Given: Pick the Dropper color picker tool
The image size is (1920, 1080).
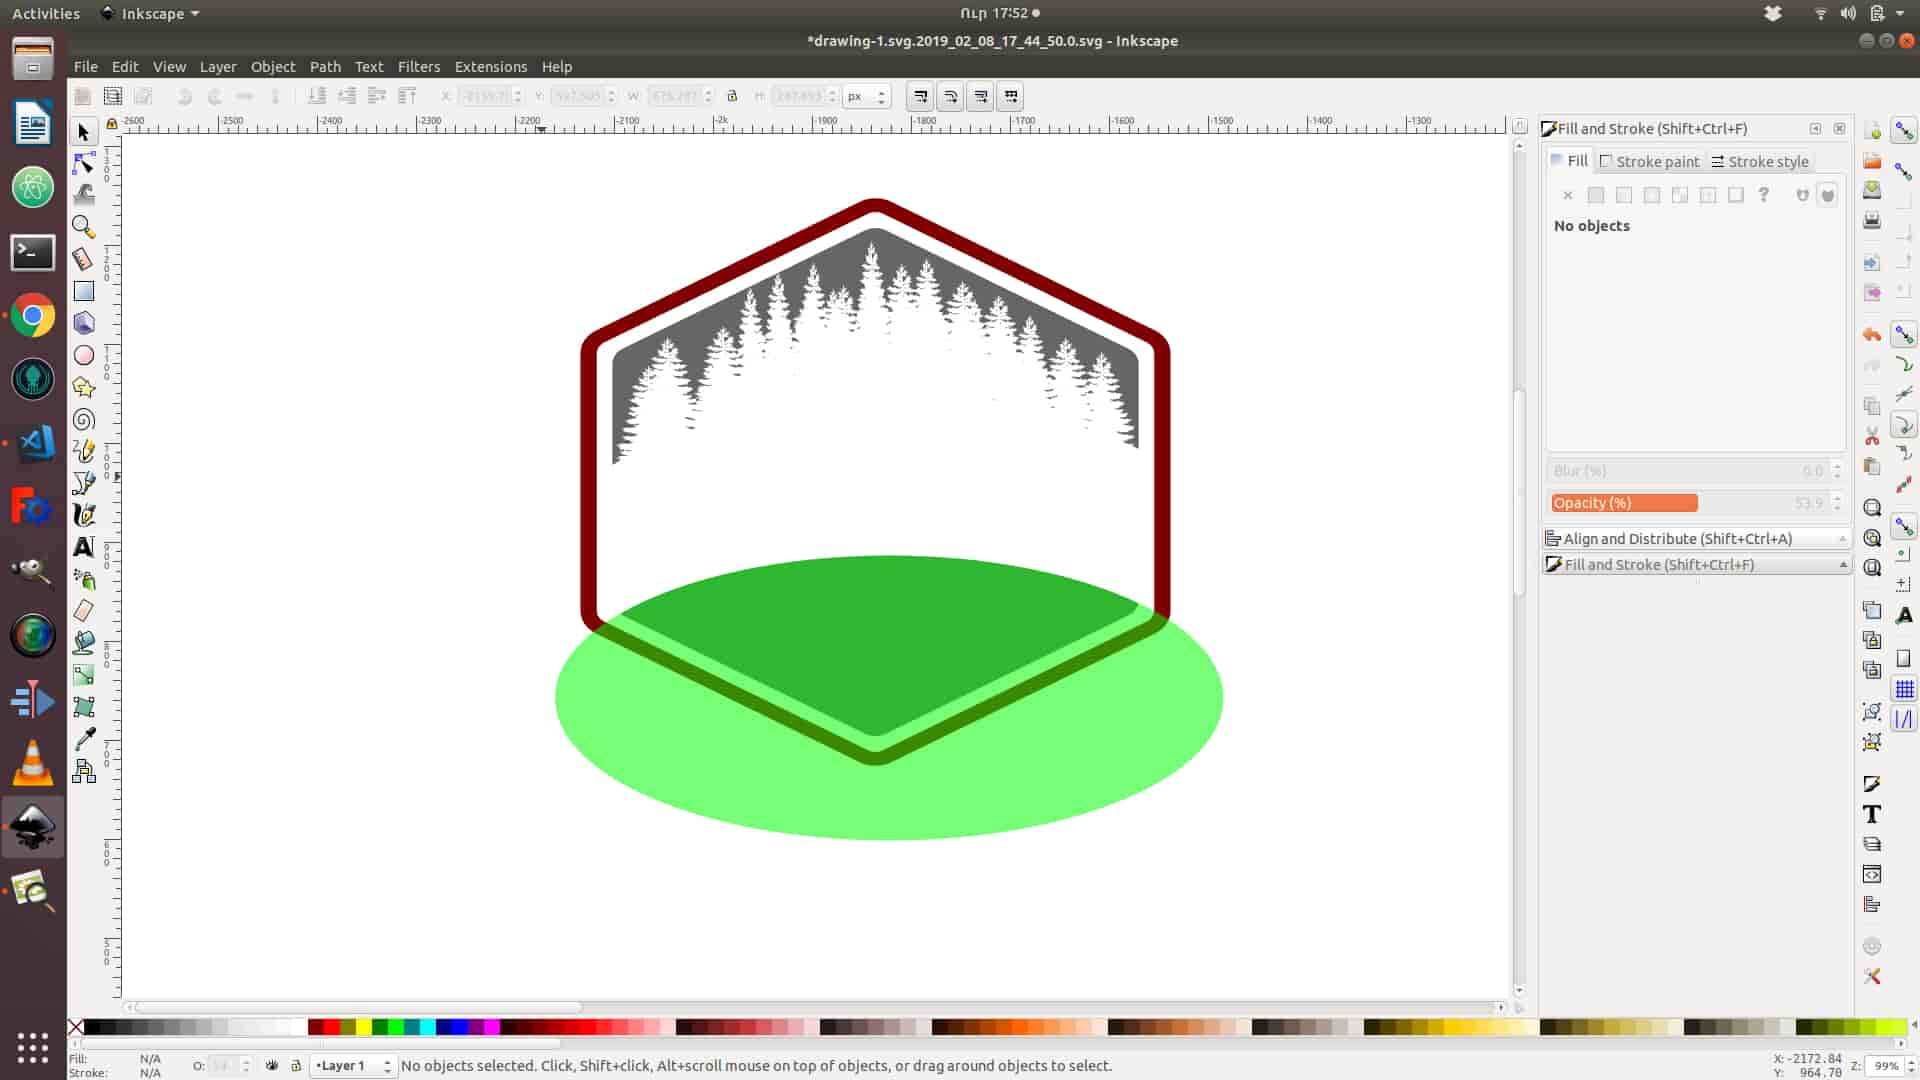Looking at the screenshot, I should (84, 739).
